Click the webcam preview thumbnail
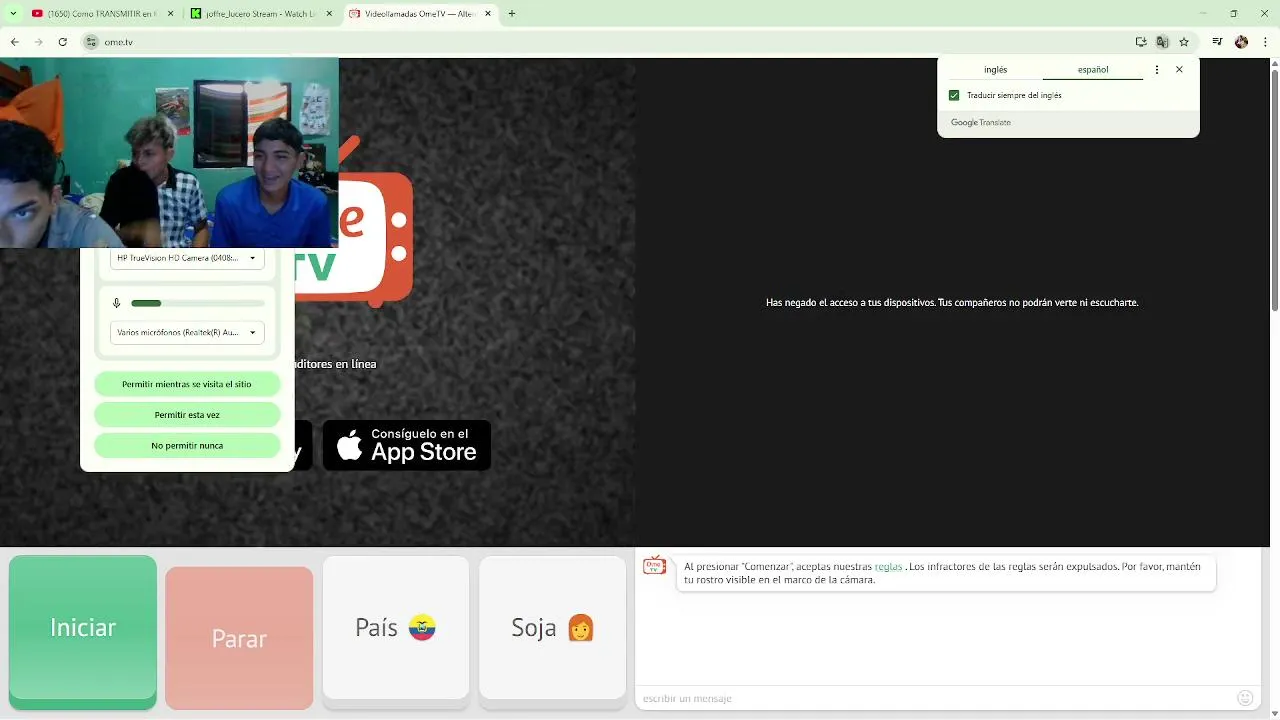The image size is (1280, 720). [169, 152]
